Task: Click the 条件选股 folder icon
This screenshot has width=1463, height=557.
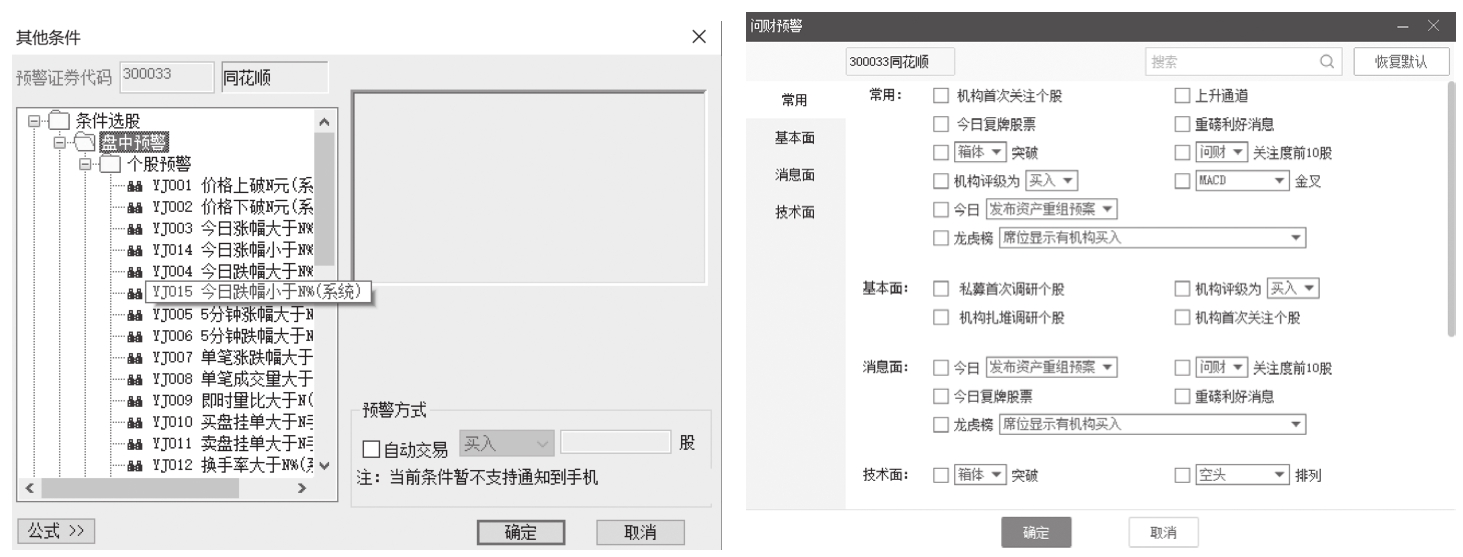Action: tap(60, 122)
